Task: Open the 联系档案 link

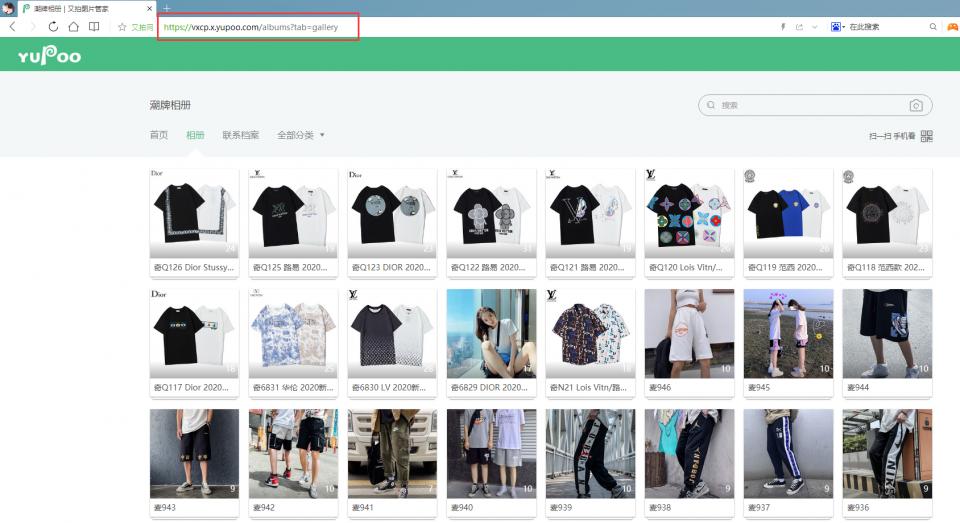Action: tap(240, 135)
